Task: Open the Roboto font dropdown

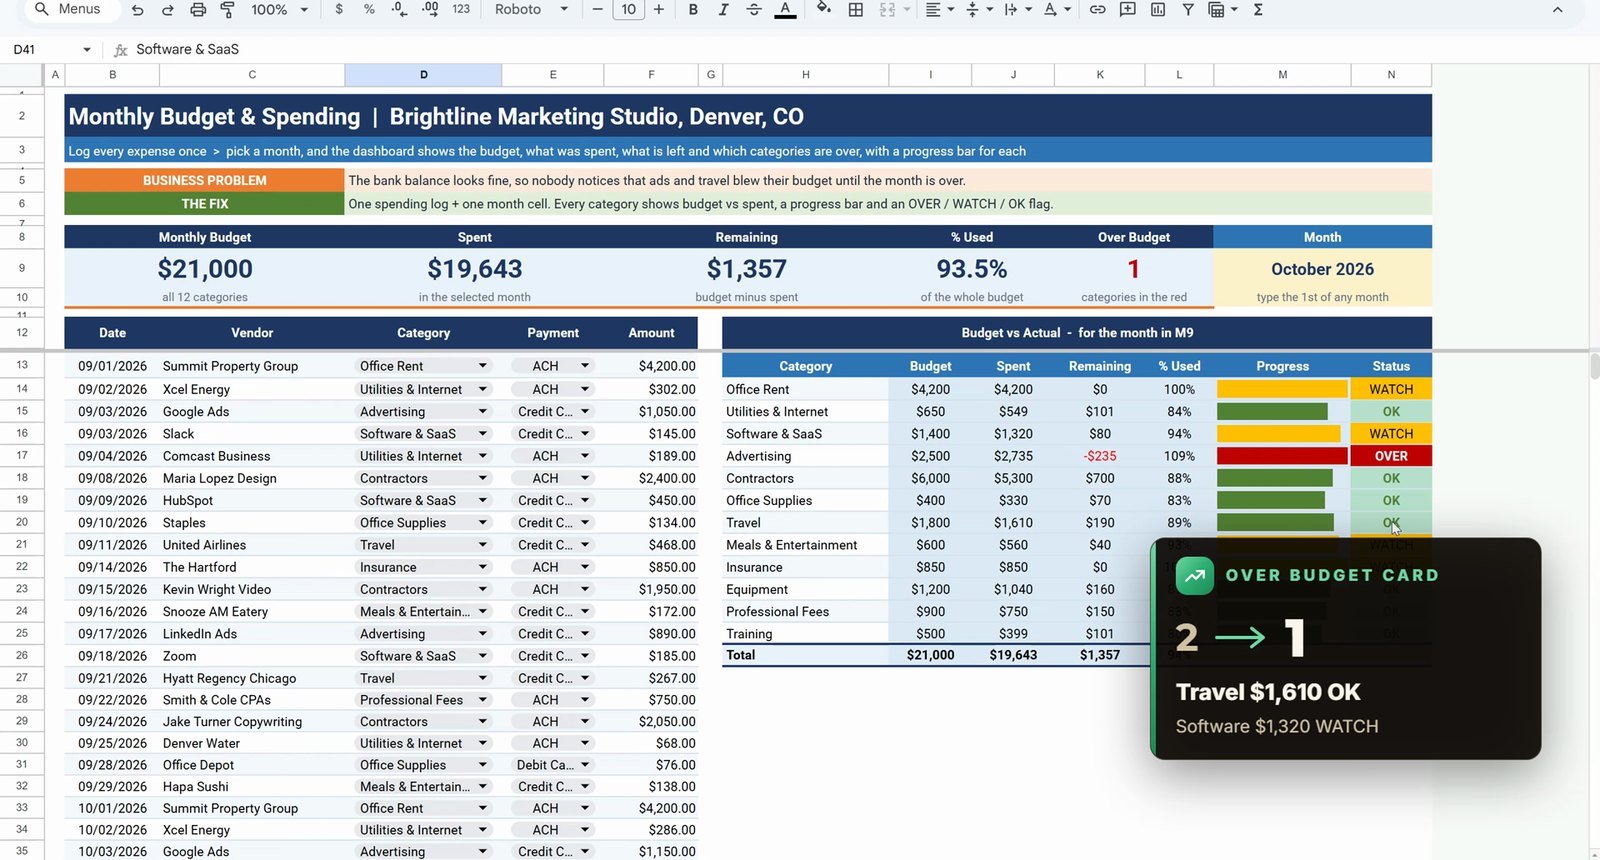Action: [531, 9]
